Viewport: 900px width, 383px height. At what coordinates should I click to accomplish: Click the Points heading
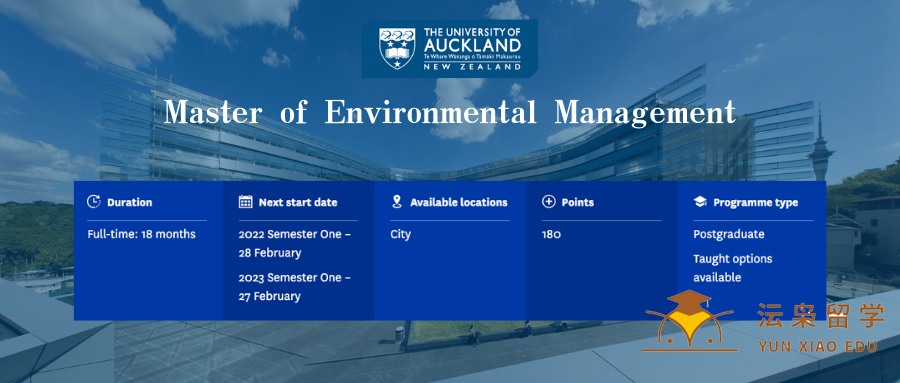pos(577,202)
